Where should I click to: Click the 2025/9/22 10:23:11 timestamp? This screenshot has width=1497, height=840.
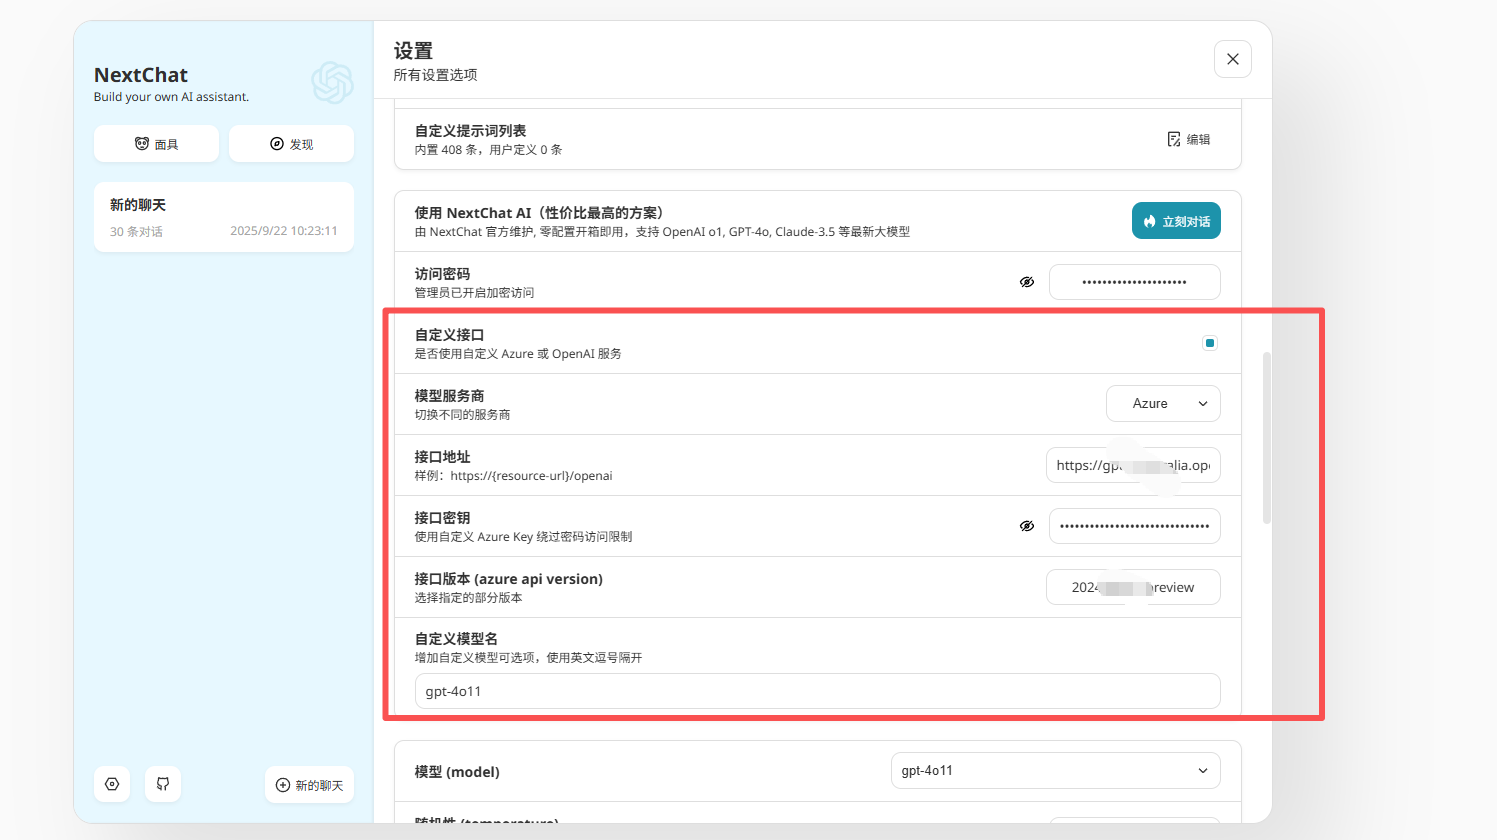point(284,231)
